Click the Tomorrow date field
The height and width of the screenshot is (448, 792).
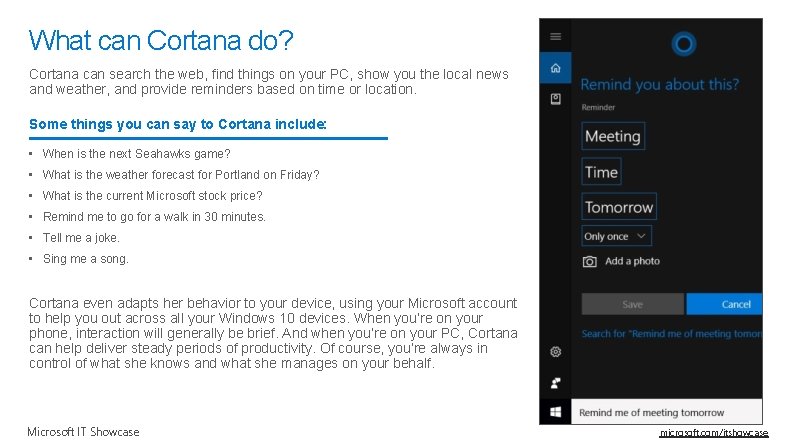[619, 207]
